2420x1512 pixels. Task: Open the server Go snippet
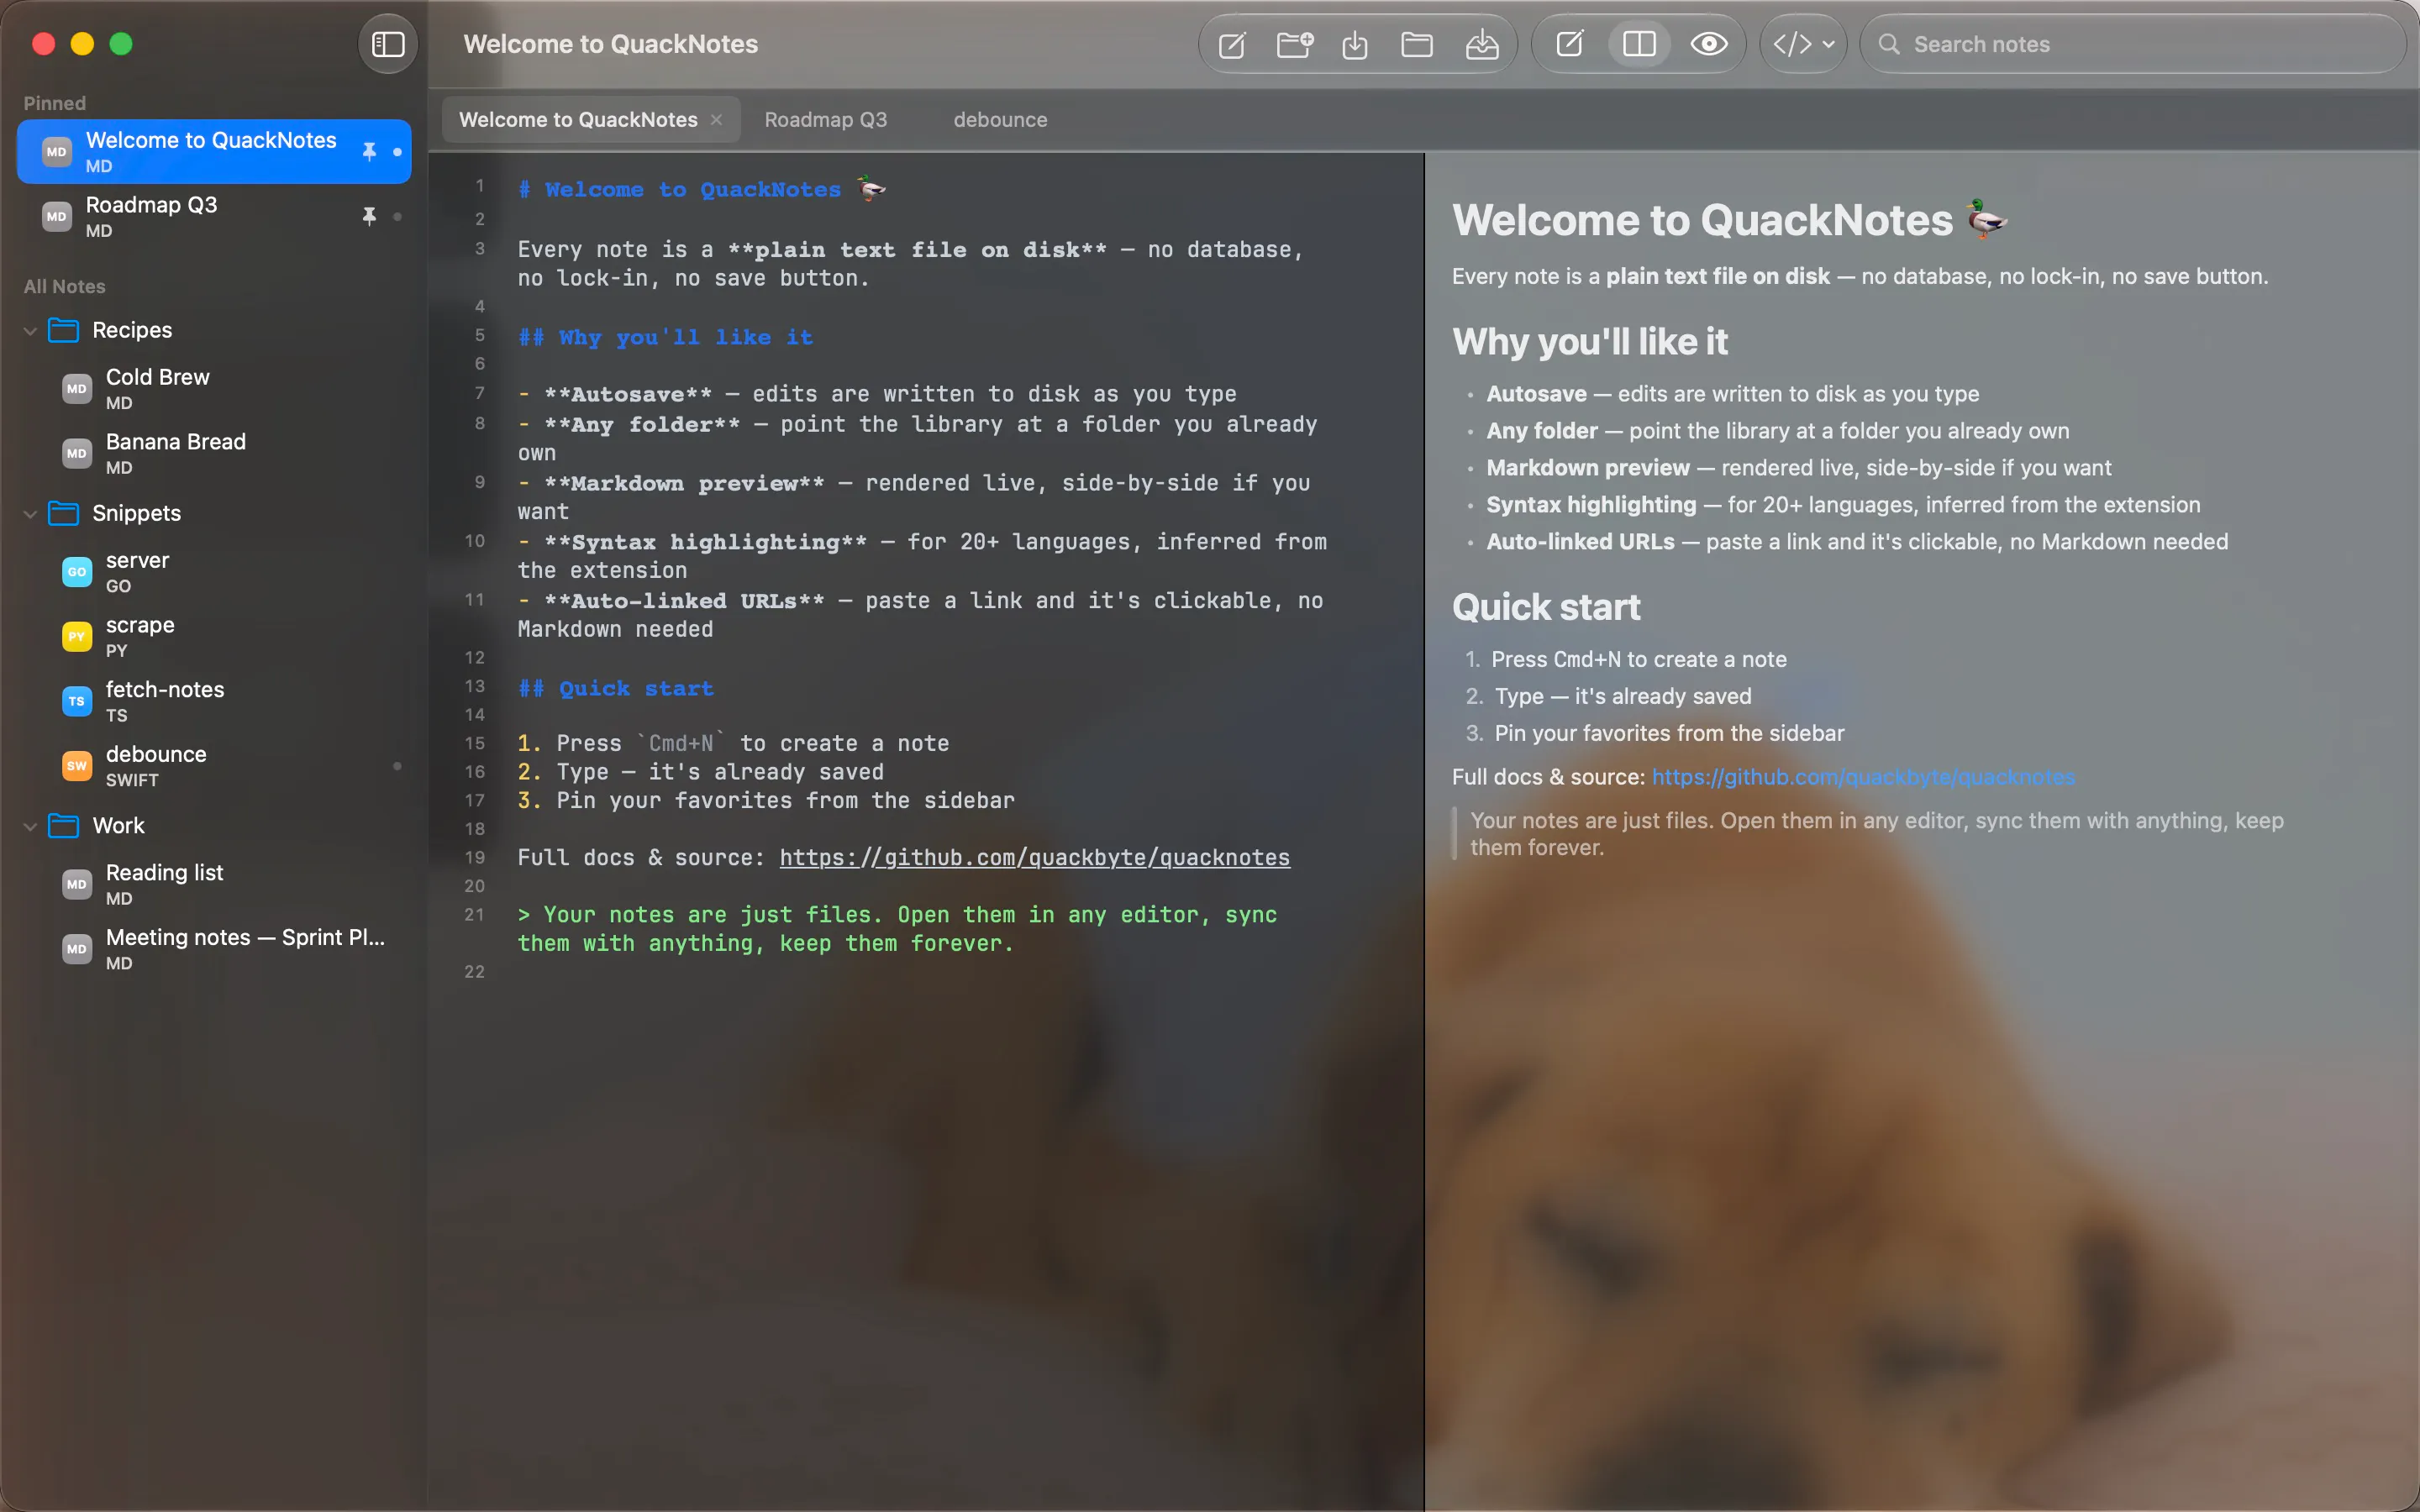click(214, 572)
